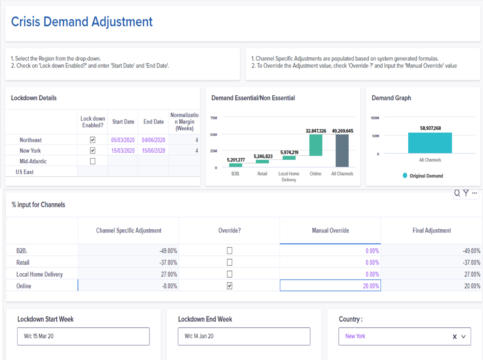Click the search magnifier icon above channels table
Screen dimensions: 483x360
(x=457, y=193)
